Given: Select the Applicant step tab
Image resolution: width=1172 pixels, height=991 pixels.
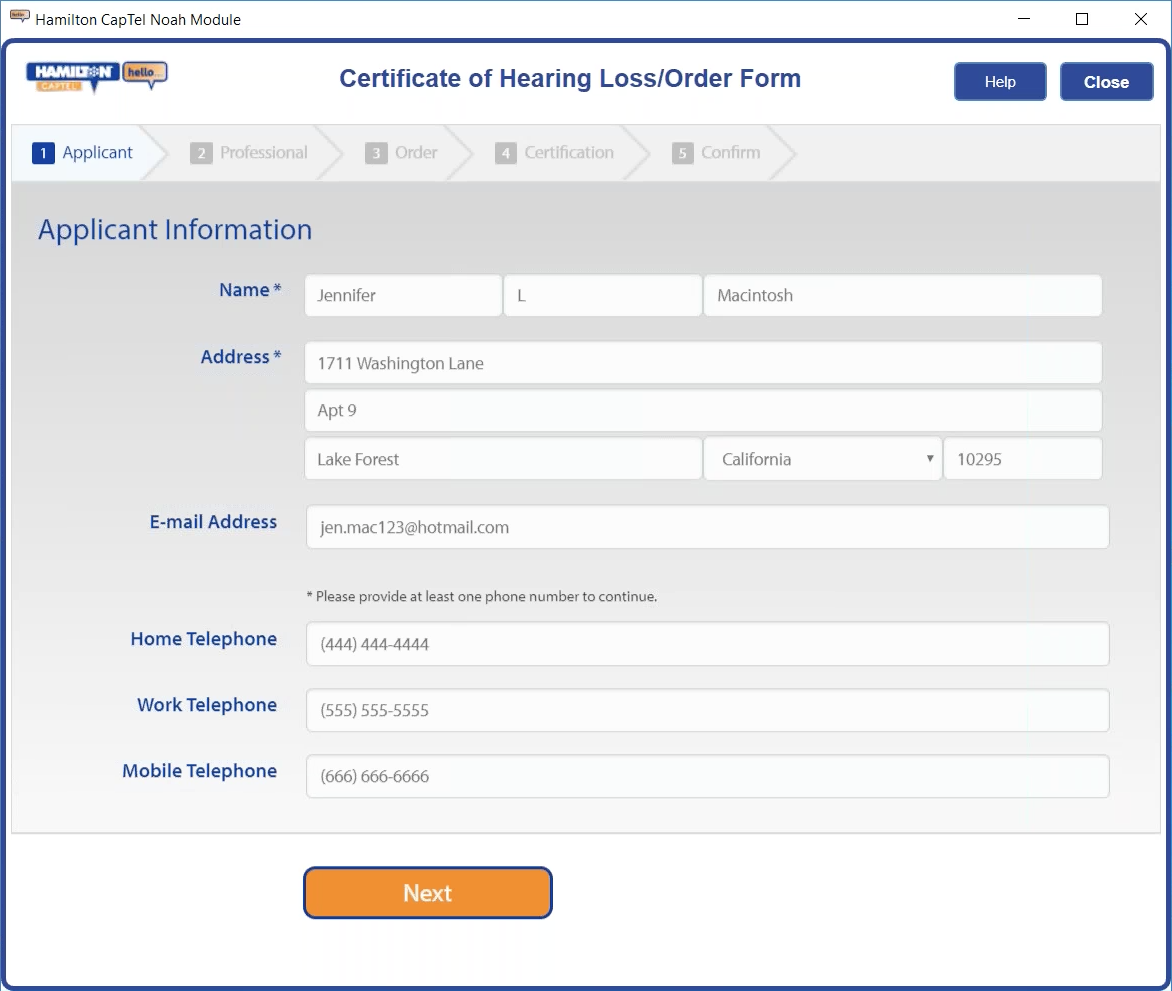Looking at the screenshot, I should [84, 153].
